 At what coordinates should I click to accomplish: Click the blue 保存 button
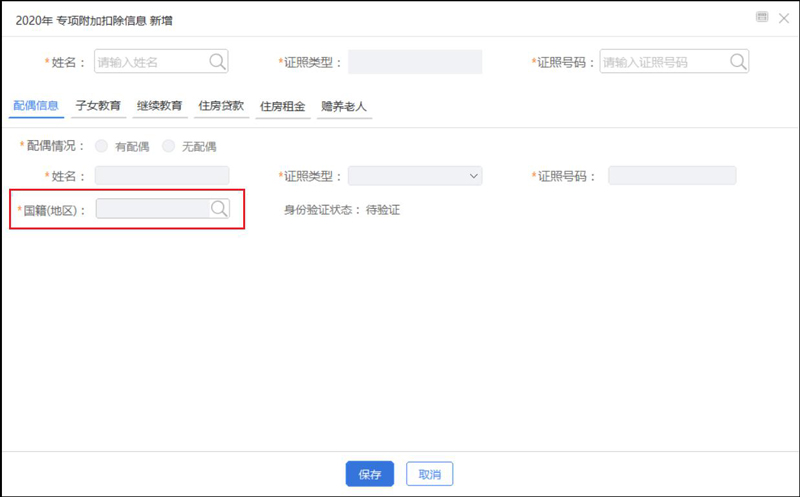click(369, 474)
